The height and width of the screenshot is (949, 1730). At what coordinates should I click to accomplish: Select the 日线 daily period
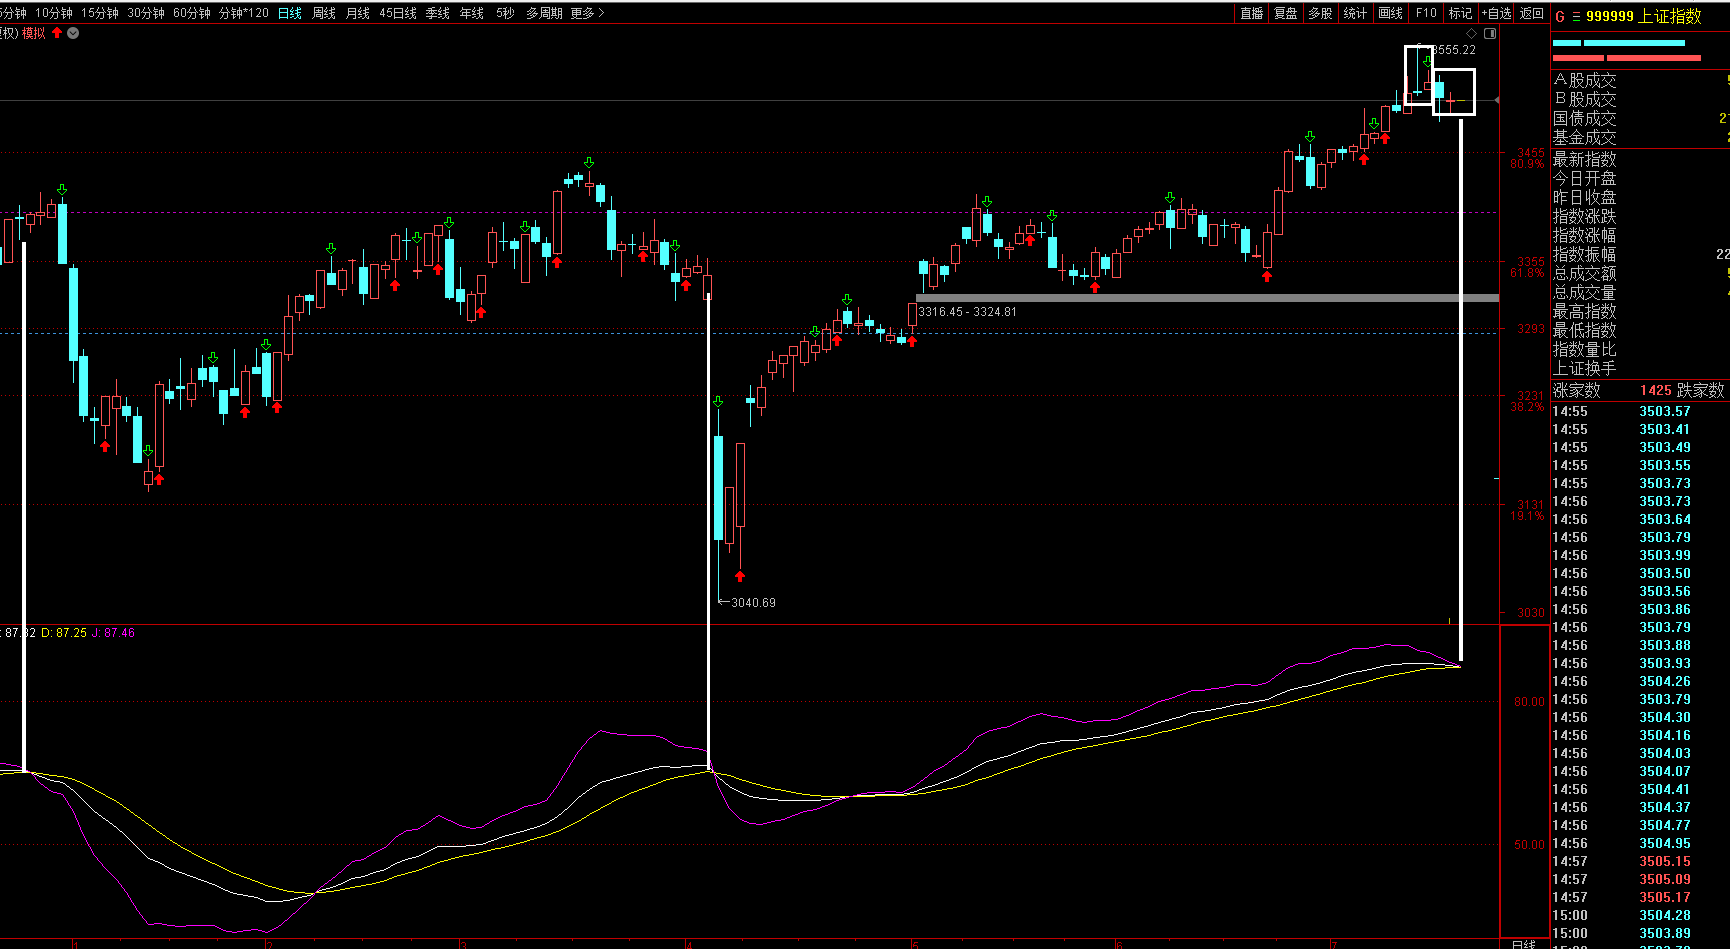(x=290, y=13)
